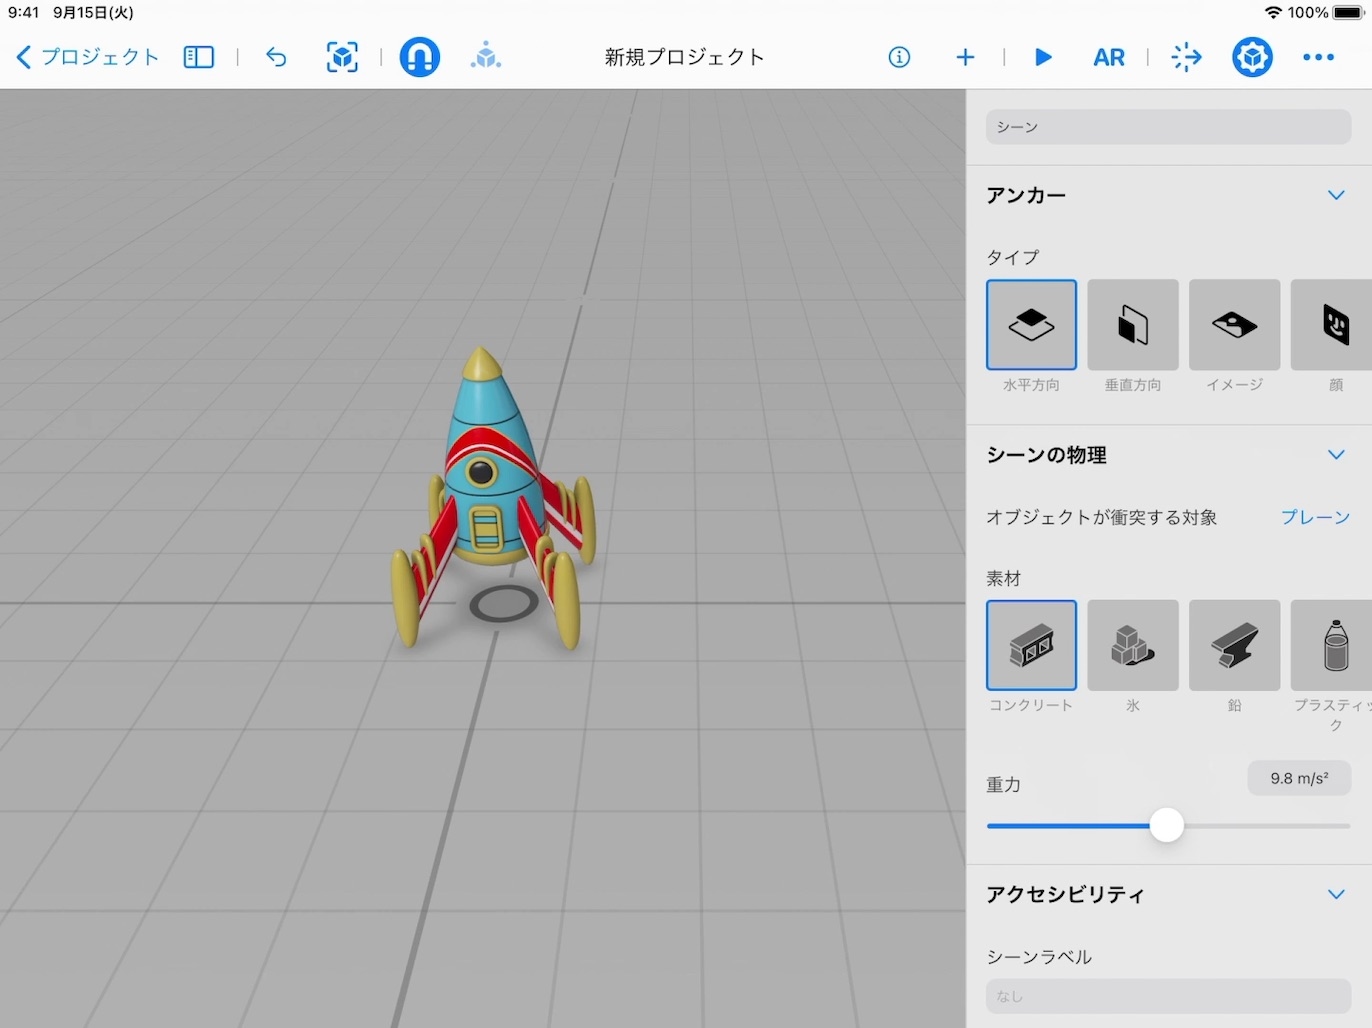Select the 垂直方向 anchor type

pos(1133,325)
